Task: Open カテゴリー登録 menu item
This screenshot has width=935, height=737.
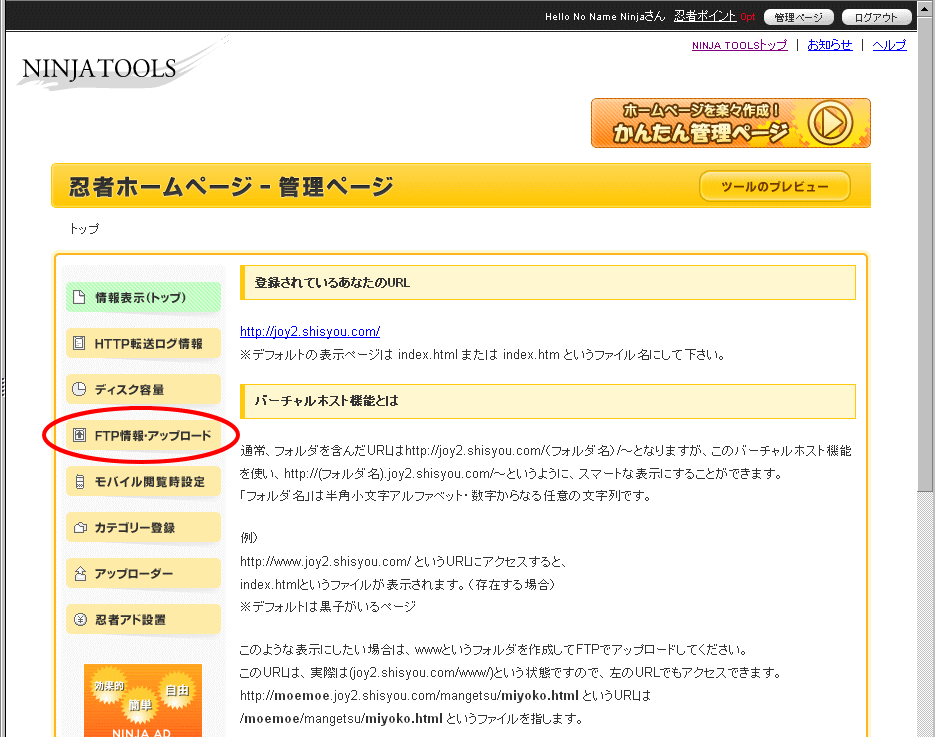Action: click(143, 527)
